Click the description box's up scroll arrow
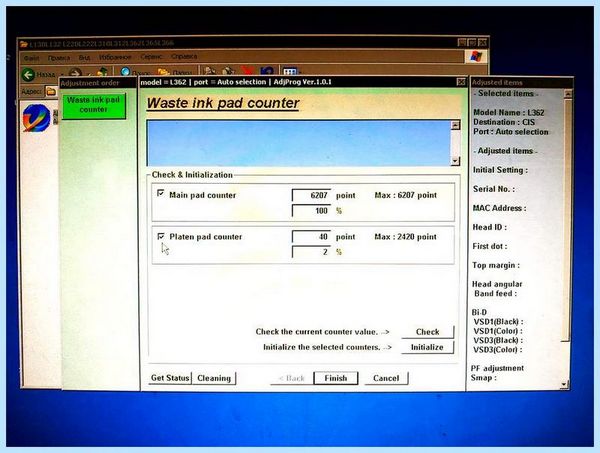This screenshot has height=453, width=600. (455, 125)
